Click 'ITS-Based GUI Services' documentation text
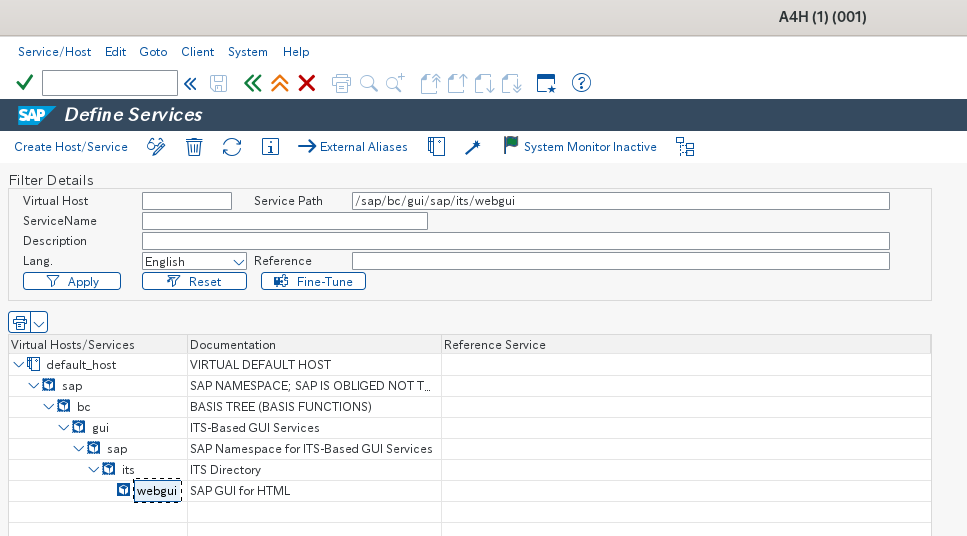The width and height of the screenshot is (967, 536). tap(255, 428)
